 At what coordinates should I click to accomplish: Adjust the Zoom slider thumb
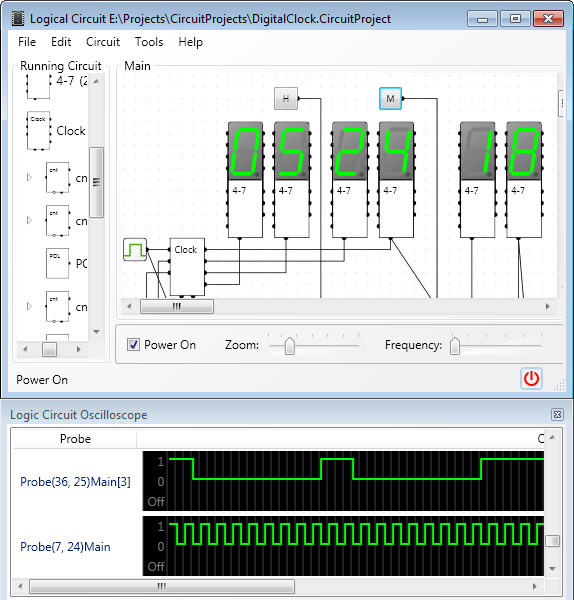point(290,346)
